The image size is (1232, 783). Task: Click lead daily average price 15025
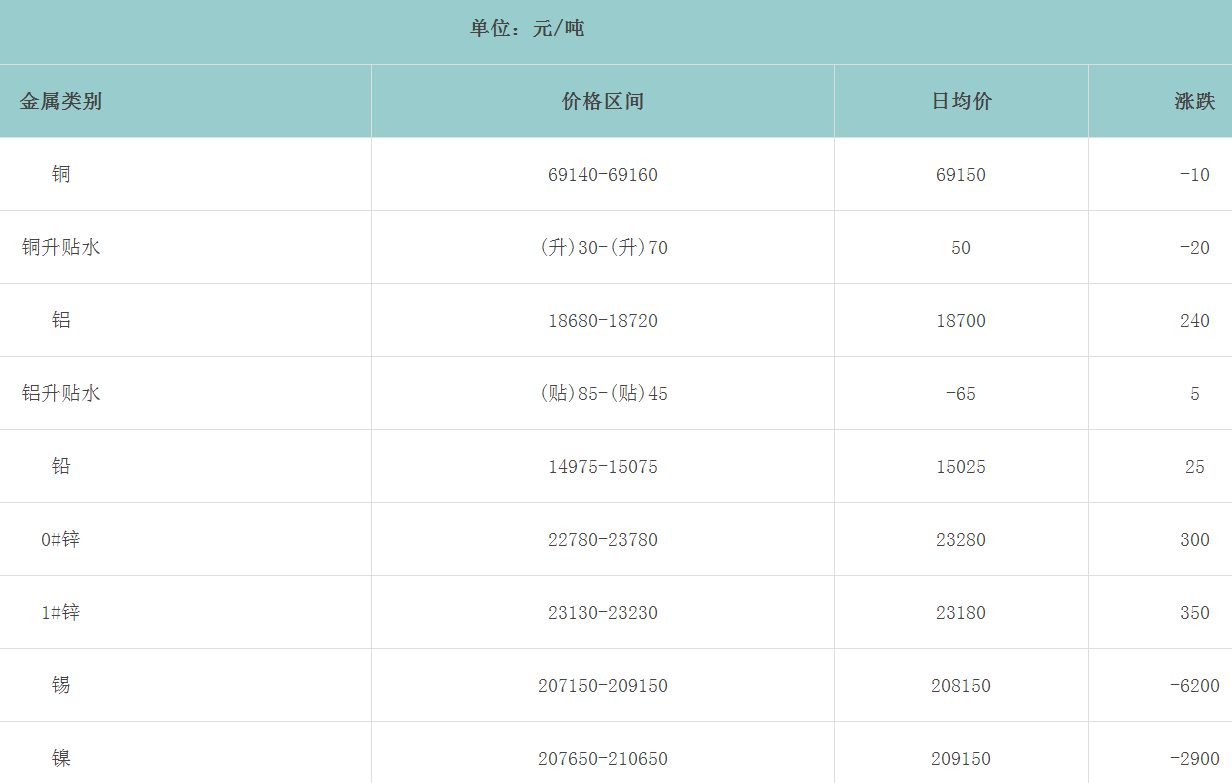pos(961,467)
